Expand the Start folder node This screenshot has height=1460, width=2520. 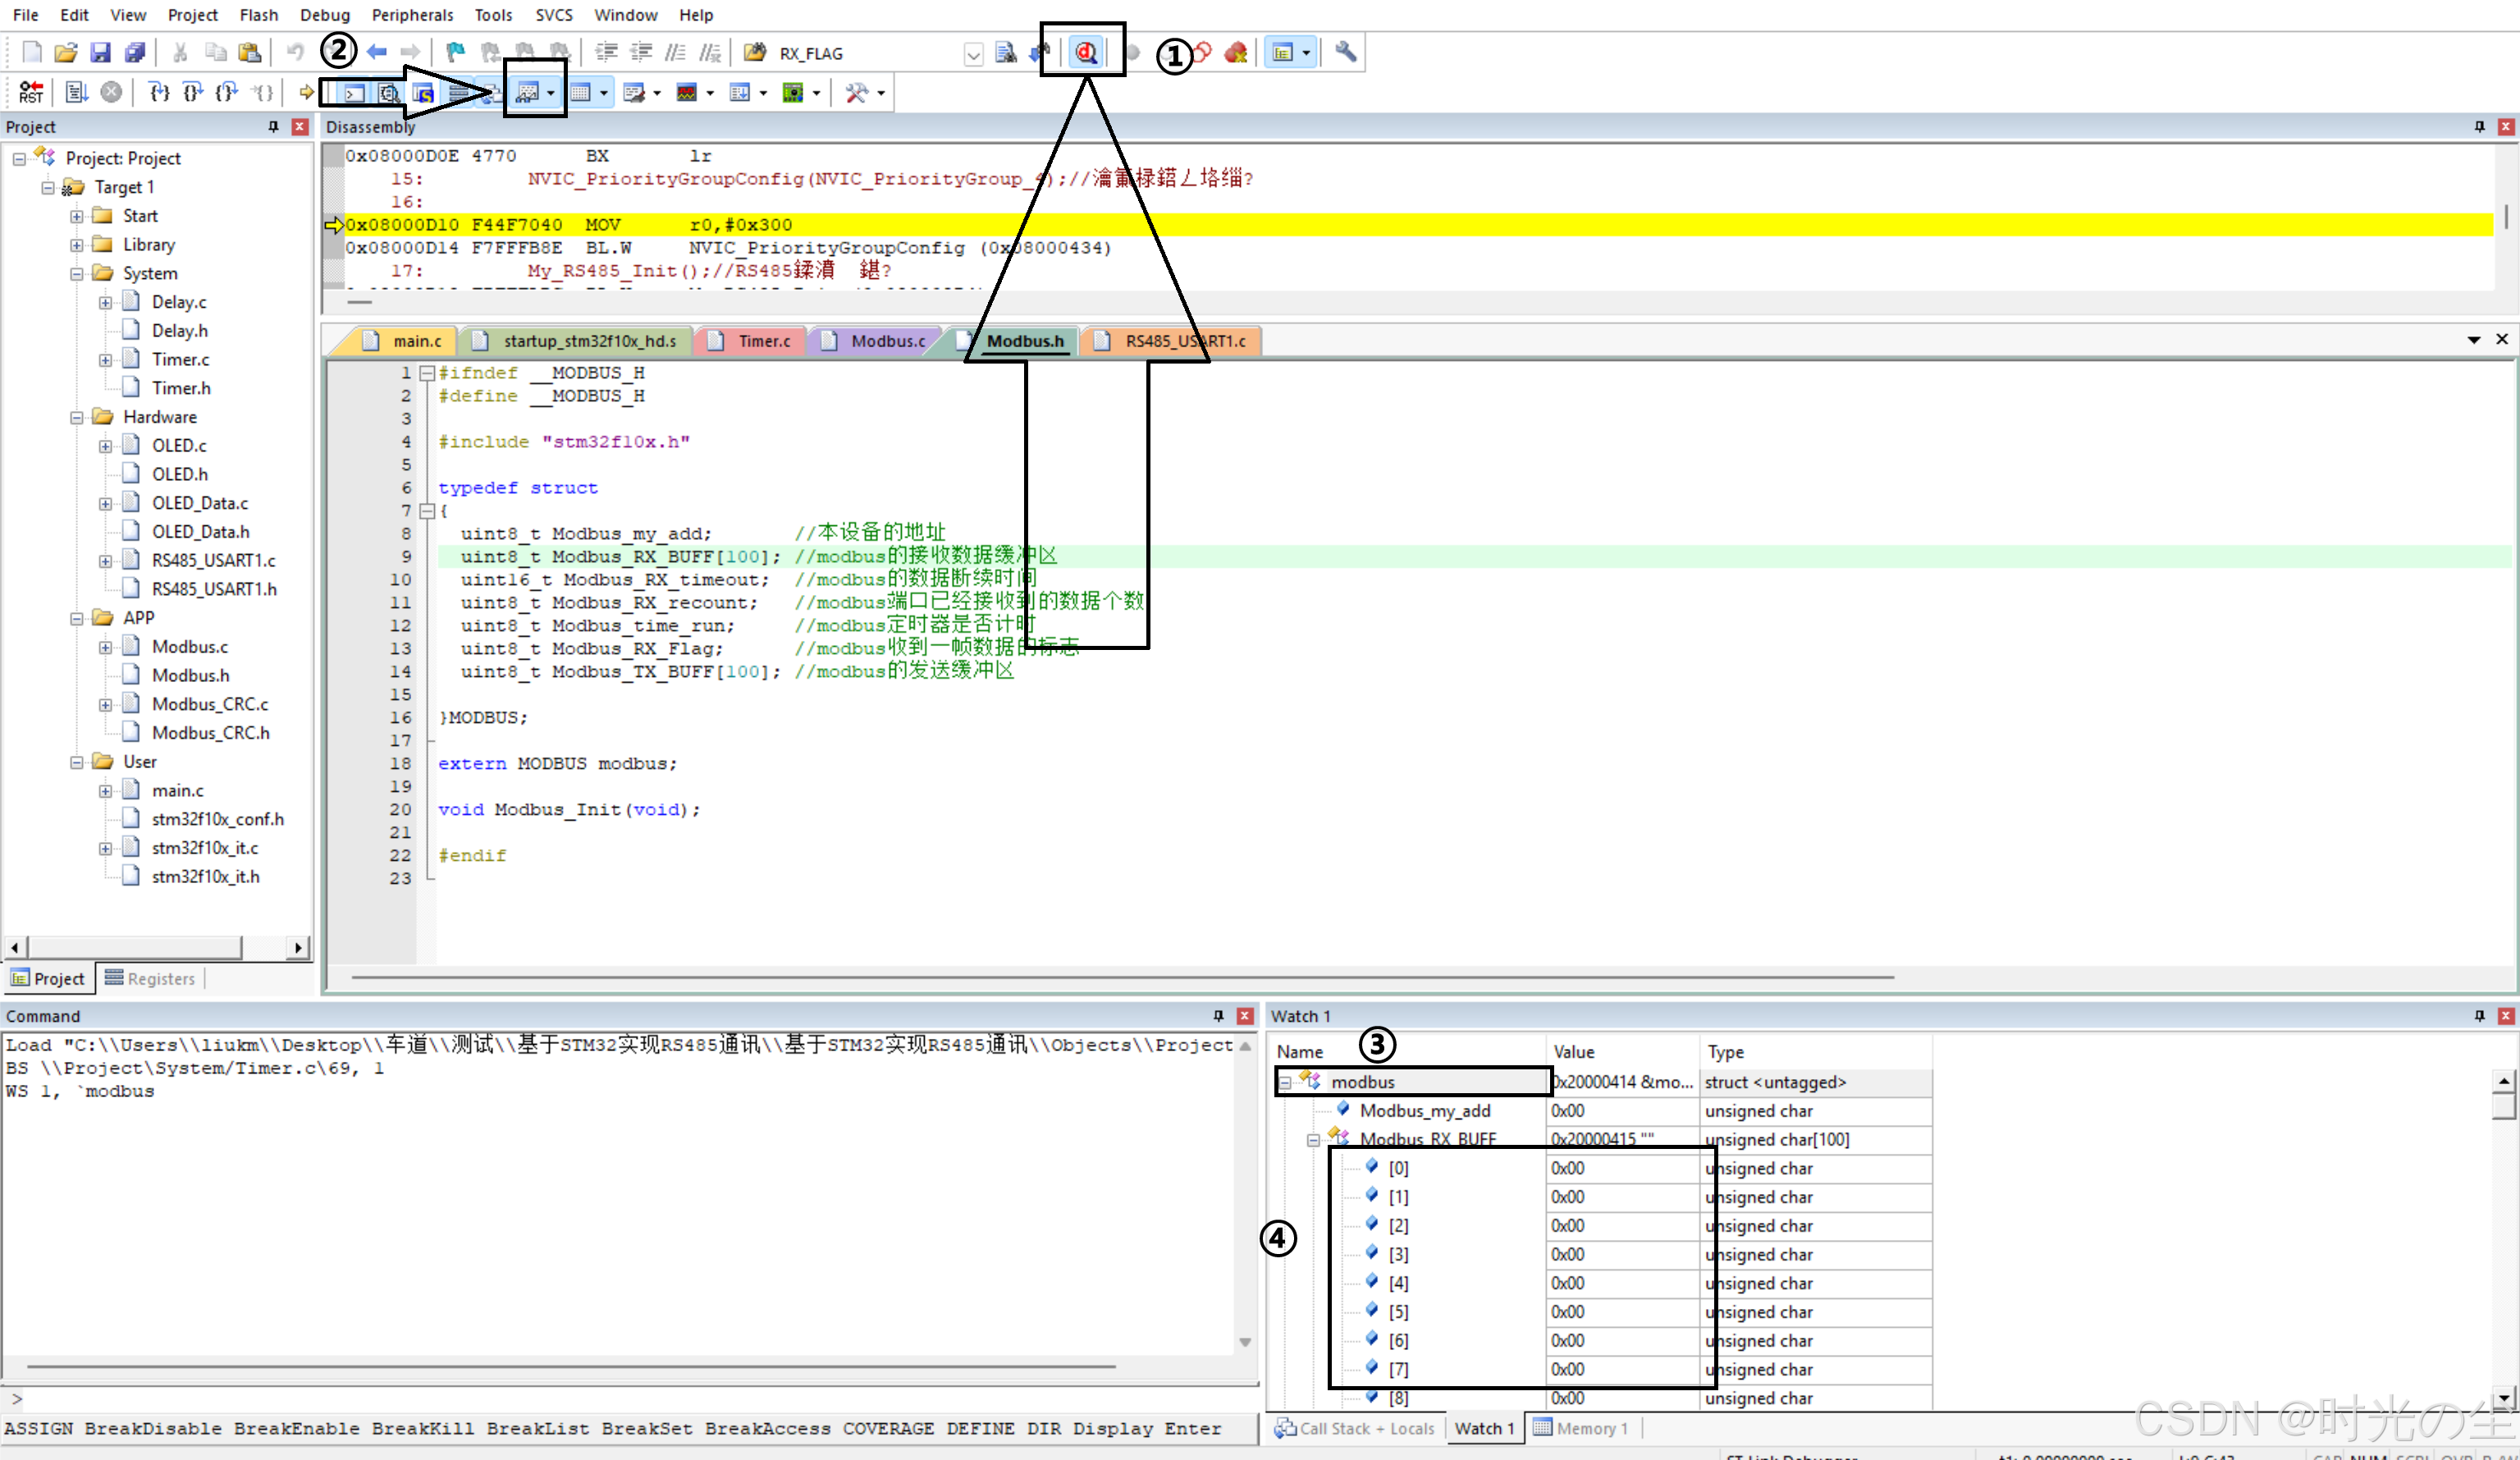coord(77,216)
